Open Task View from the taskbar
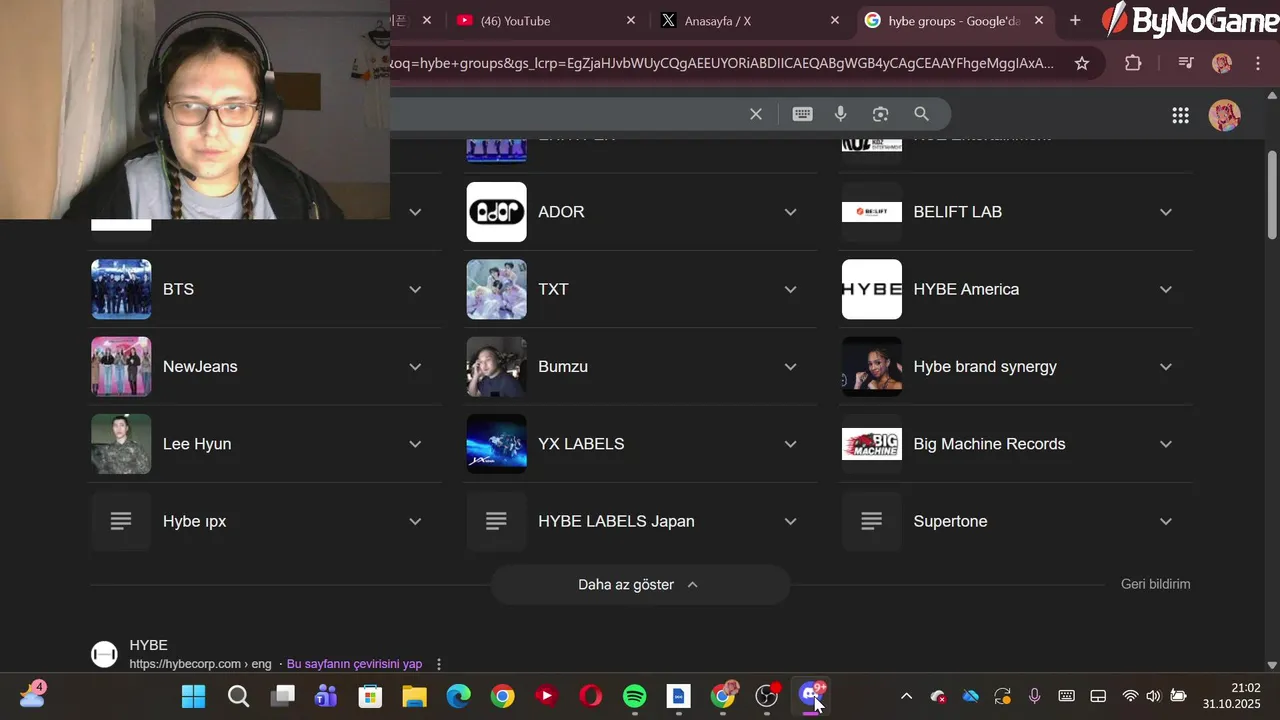Viewport: 1280px width, 720px height. click(x=283, y=696)
